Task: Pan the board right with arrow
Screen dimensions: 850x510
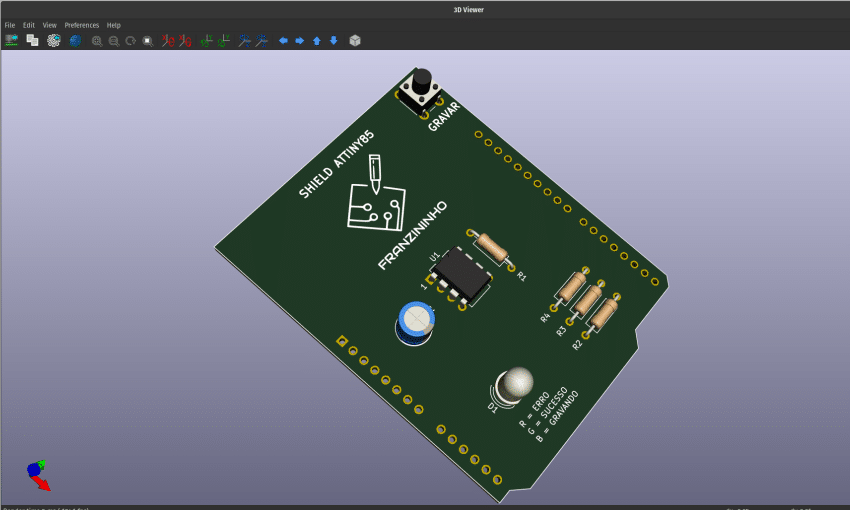Action: point(299,41)
